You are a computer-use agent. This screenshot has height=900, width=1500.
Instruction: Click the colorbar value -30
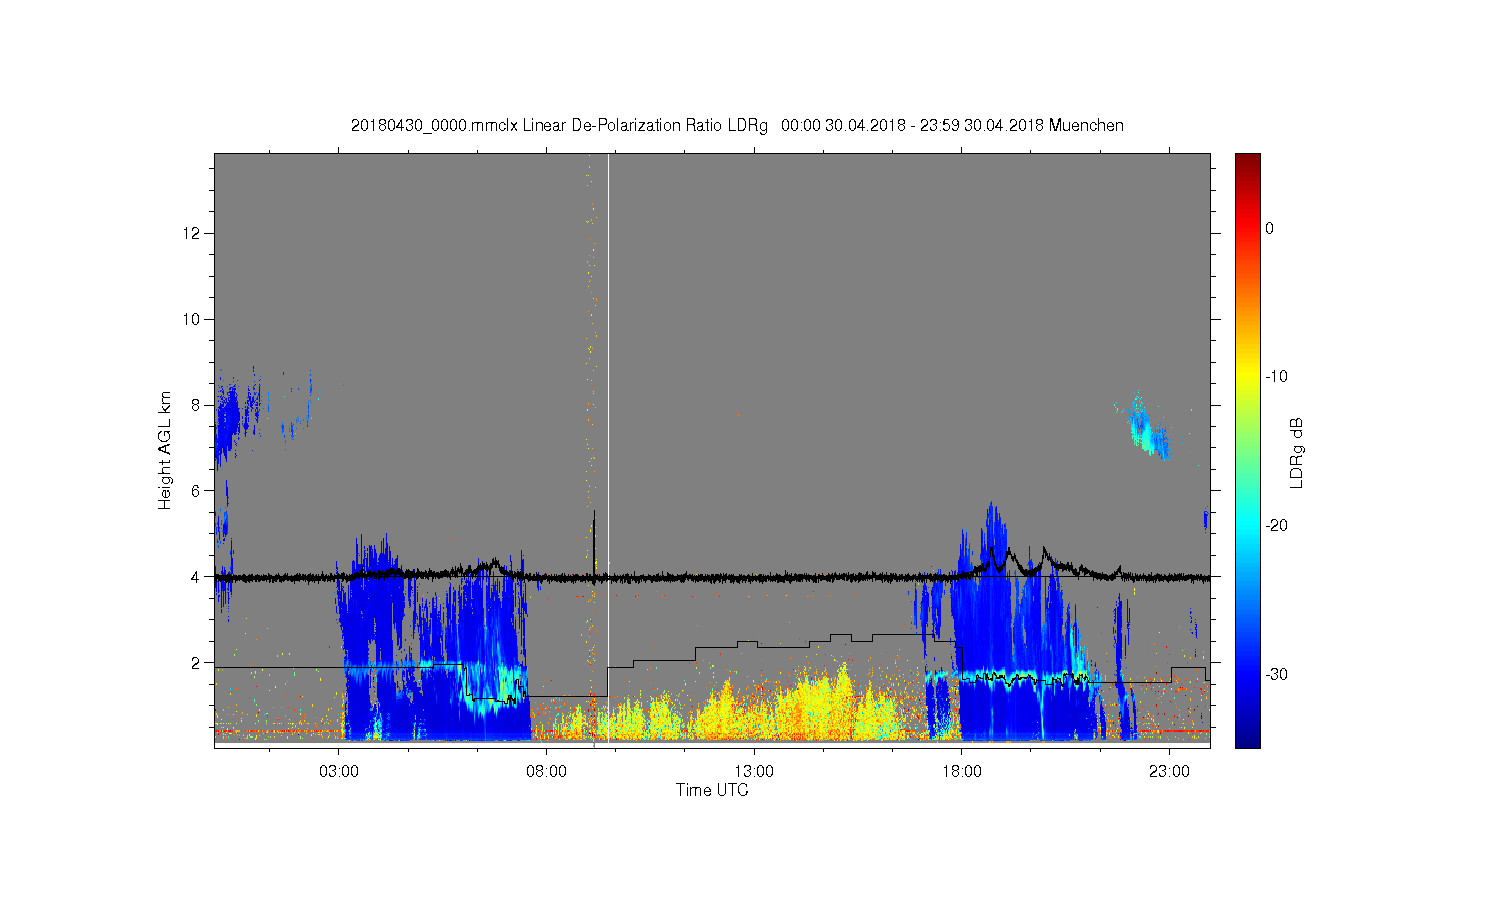point(1275,674)
